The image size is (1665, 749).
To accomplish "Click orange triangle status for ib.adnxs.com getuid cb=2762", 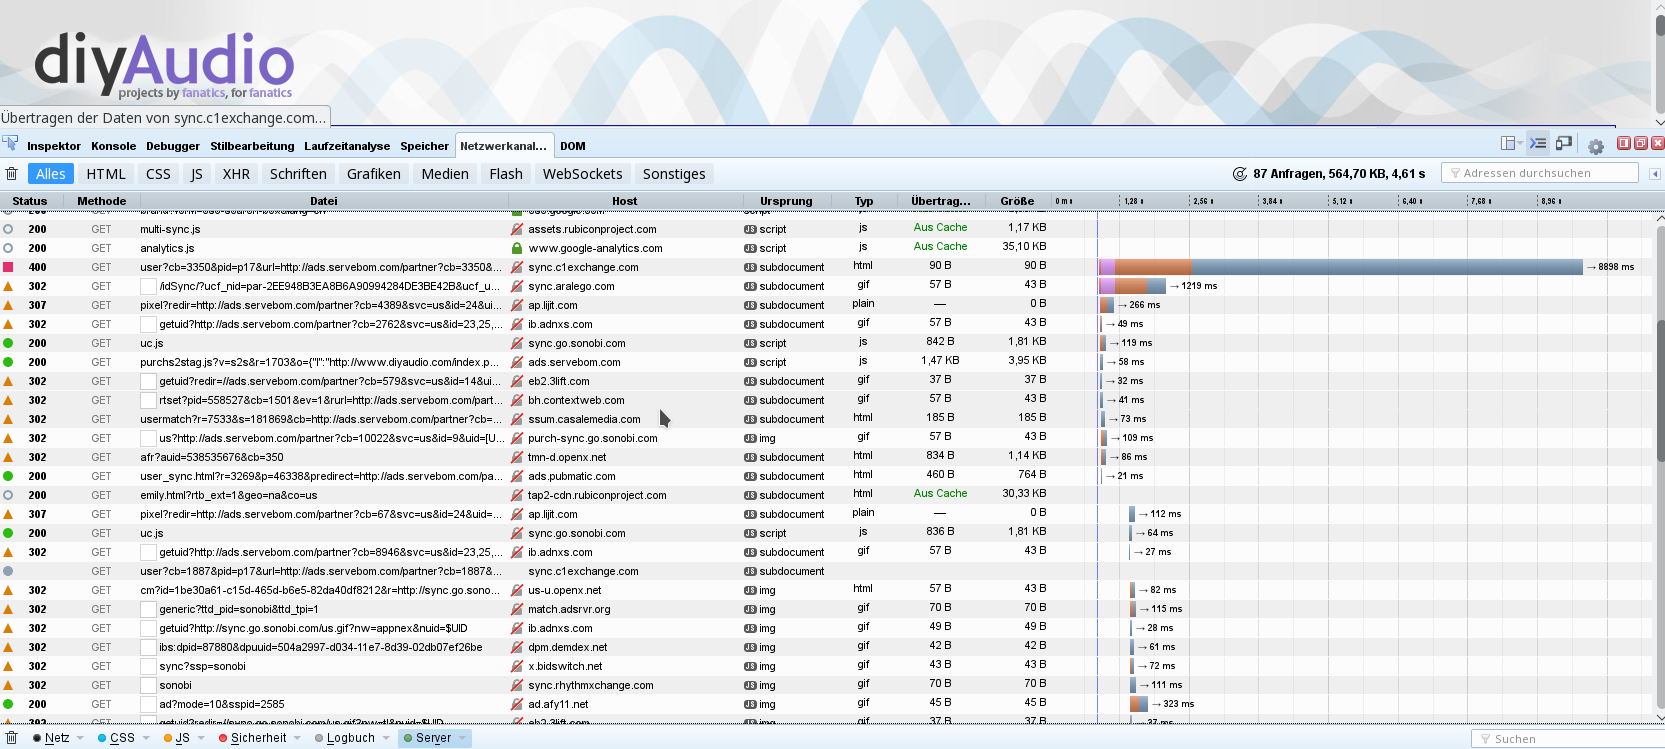I will [8, 324].
